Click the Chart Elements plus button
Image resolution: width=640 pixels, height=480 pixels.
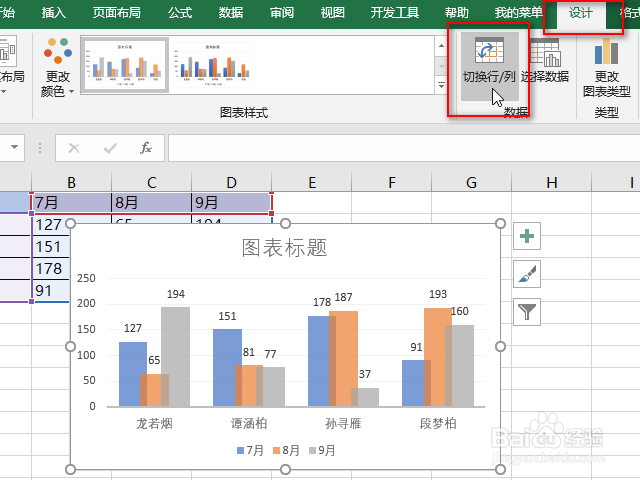click(x=527, y=236)
